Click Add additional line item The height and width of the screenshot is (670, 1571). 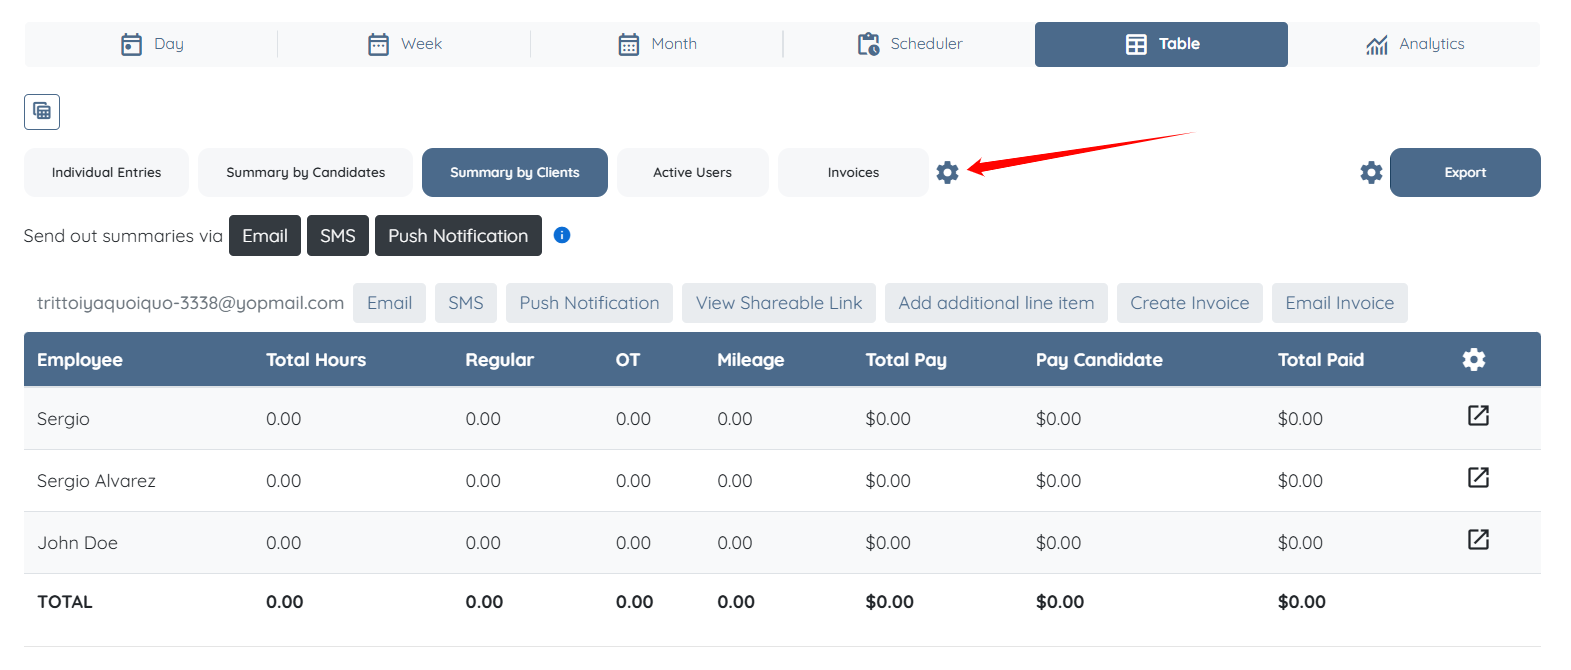point(996,303)
